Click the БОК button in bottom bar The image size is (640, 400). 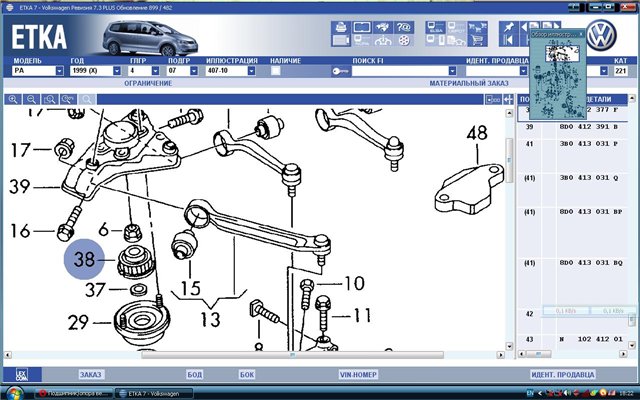tap(247, 374)
